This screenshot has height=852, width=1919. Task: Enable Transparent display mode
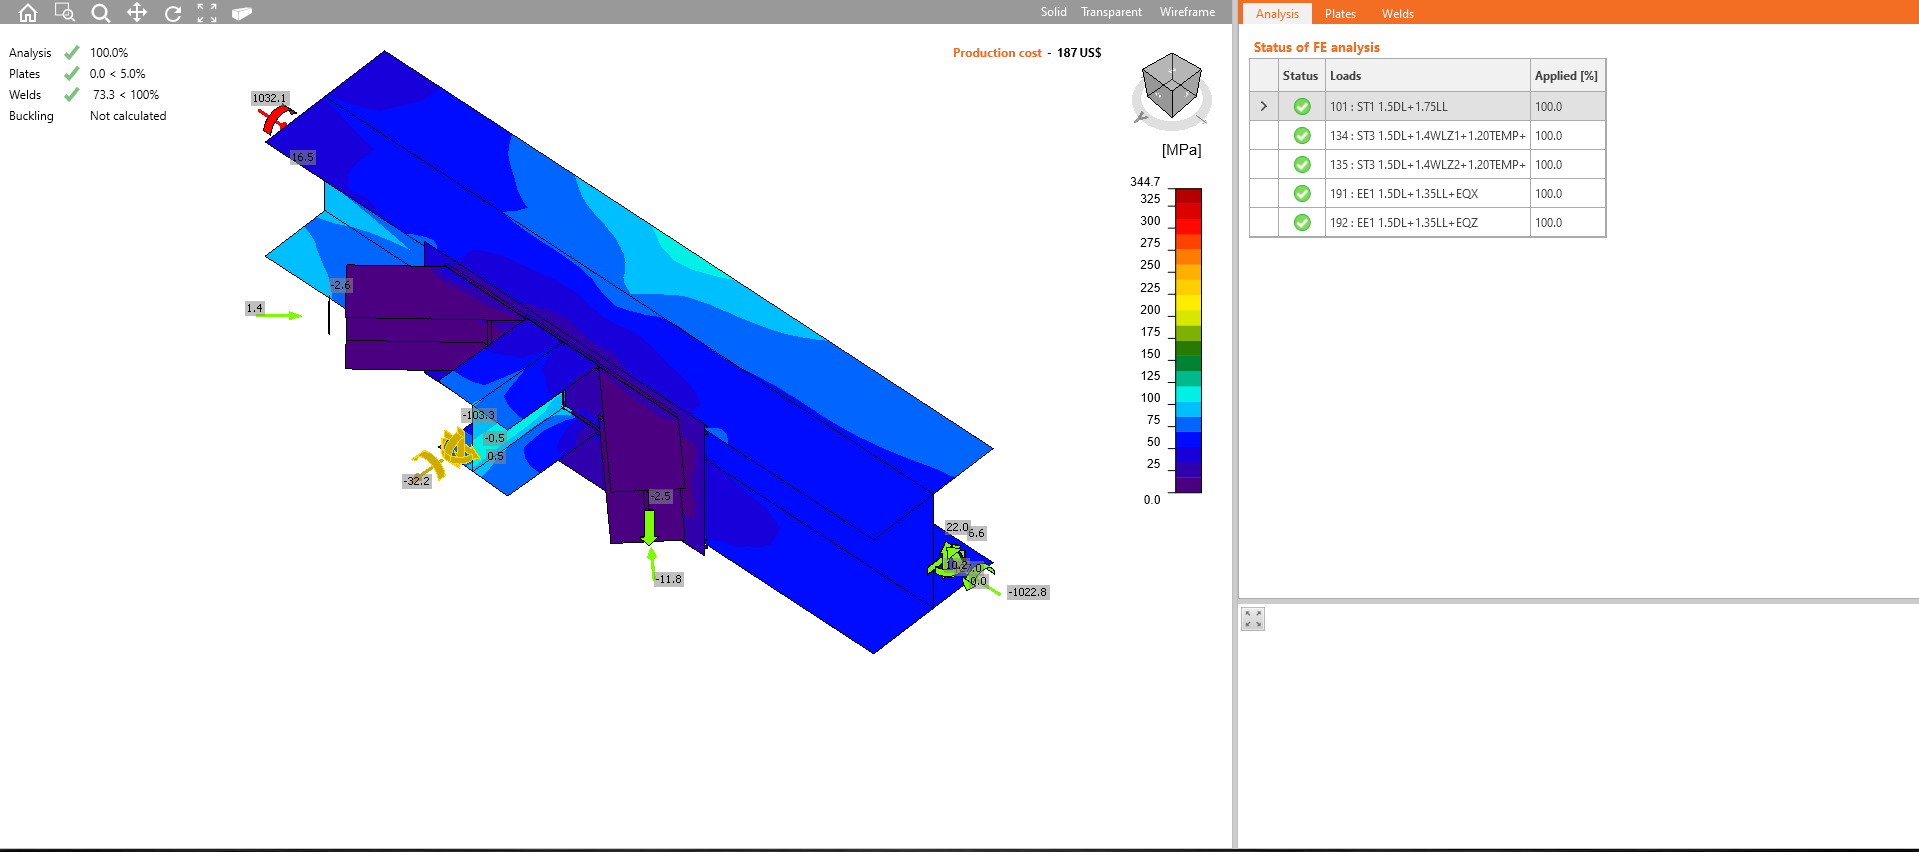pos(1111,12)
